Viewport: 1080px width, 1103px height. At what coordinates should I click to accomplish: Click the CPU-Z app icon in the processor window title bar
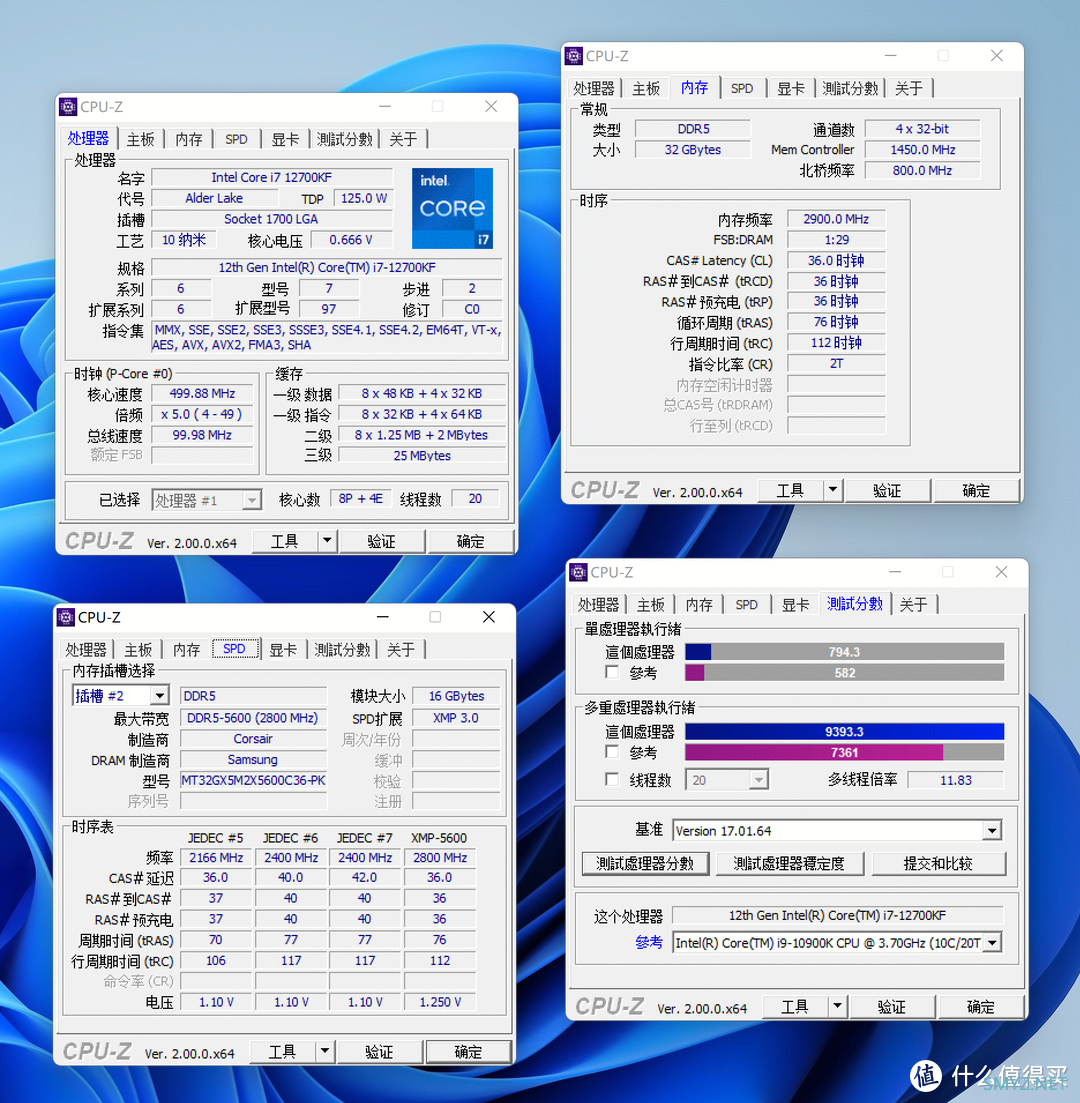tap(68, 107)
